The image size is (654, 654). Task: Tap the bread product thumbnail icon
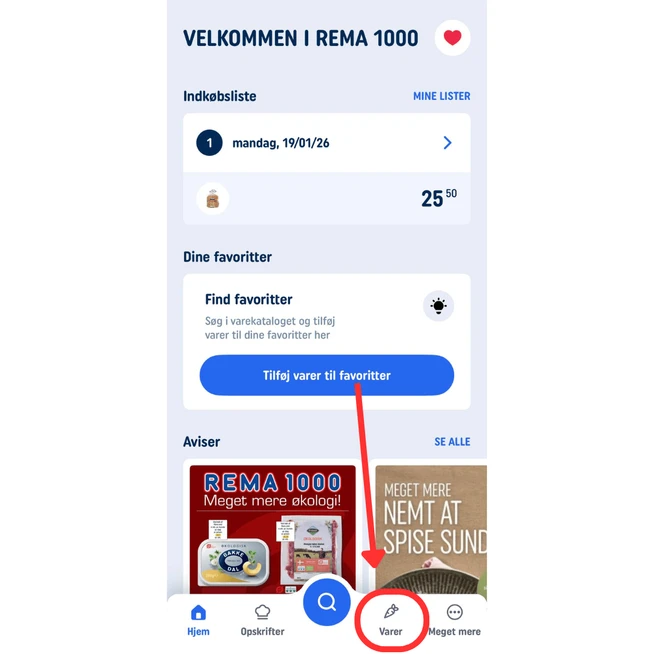[x=213, y=199]
